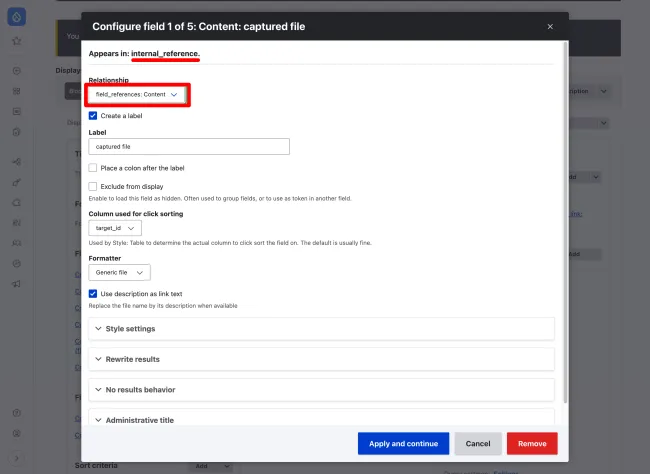Check the Exclude from display option
This screenshot has height=474, width=650.
[x=93, y=186]
